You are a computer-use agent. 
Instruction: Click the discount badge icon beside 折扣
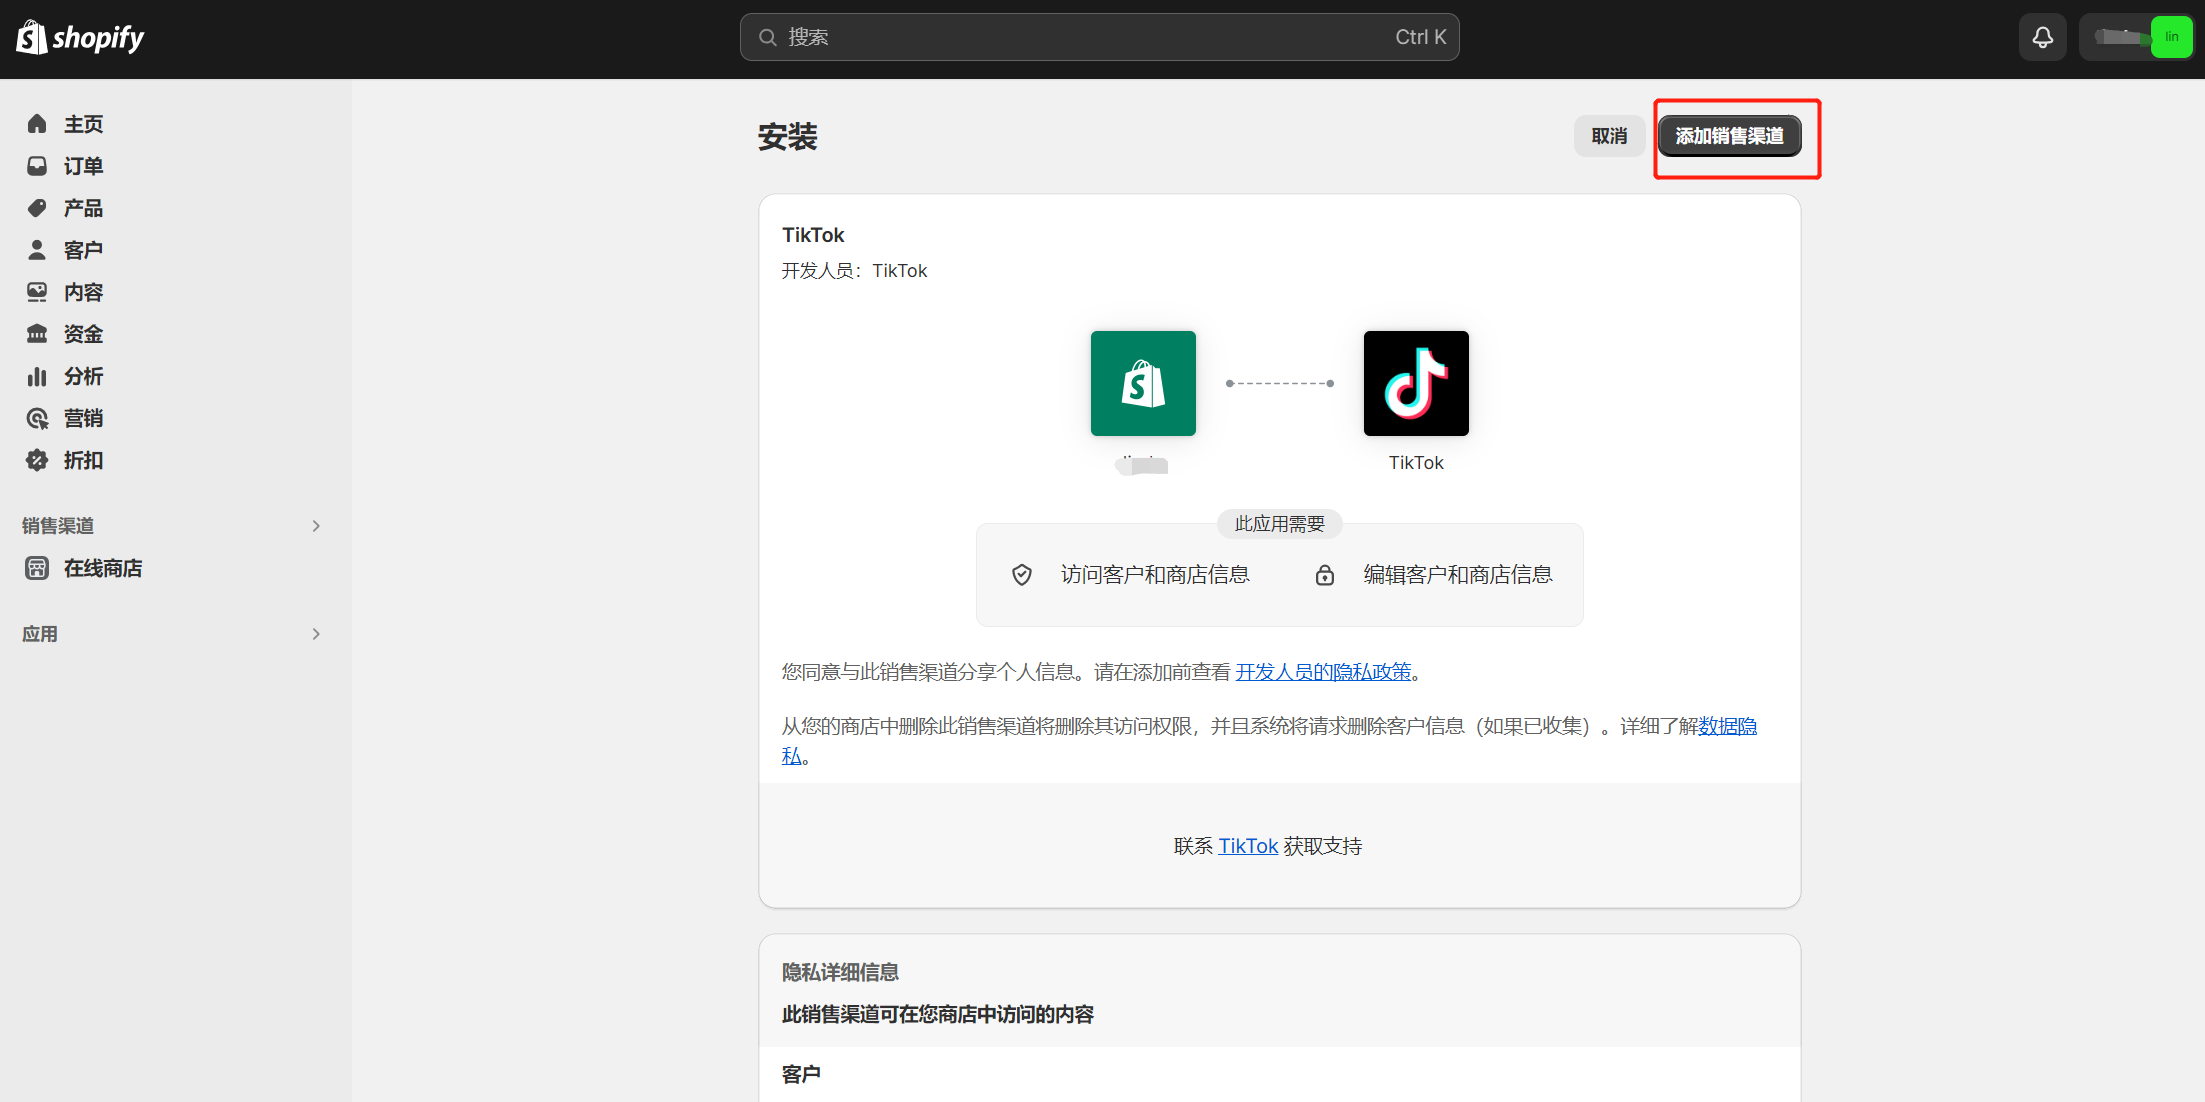coord(37,460)
